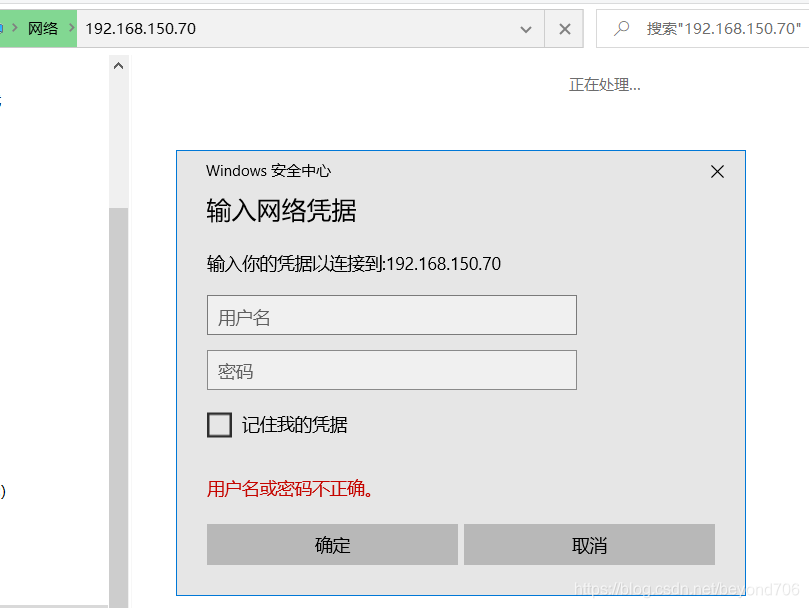Check the 记住我的凭据 checkbox
The width and height of the screenshot is (809, 608).
coord(219,424)
